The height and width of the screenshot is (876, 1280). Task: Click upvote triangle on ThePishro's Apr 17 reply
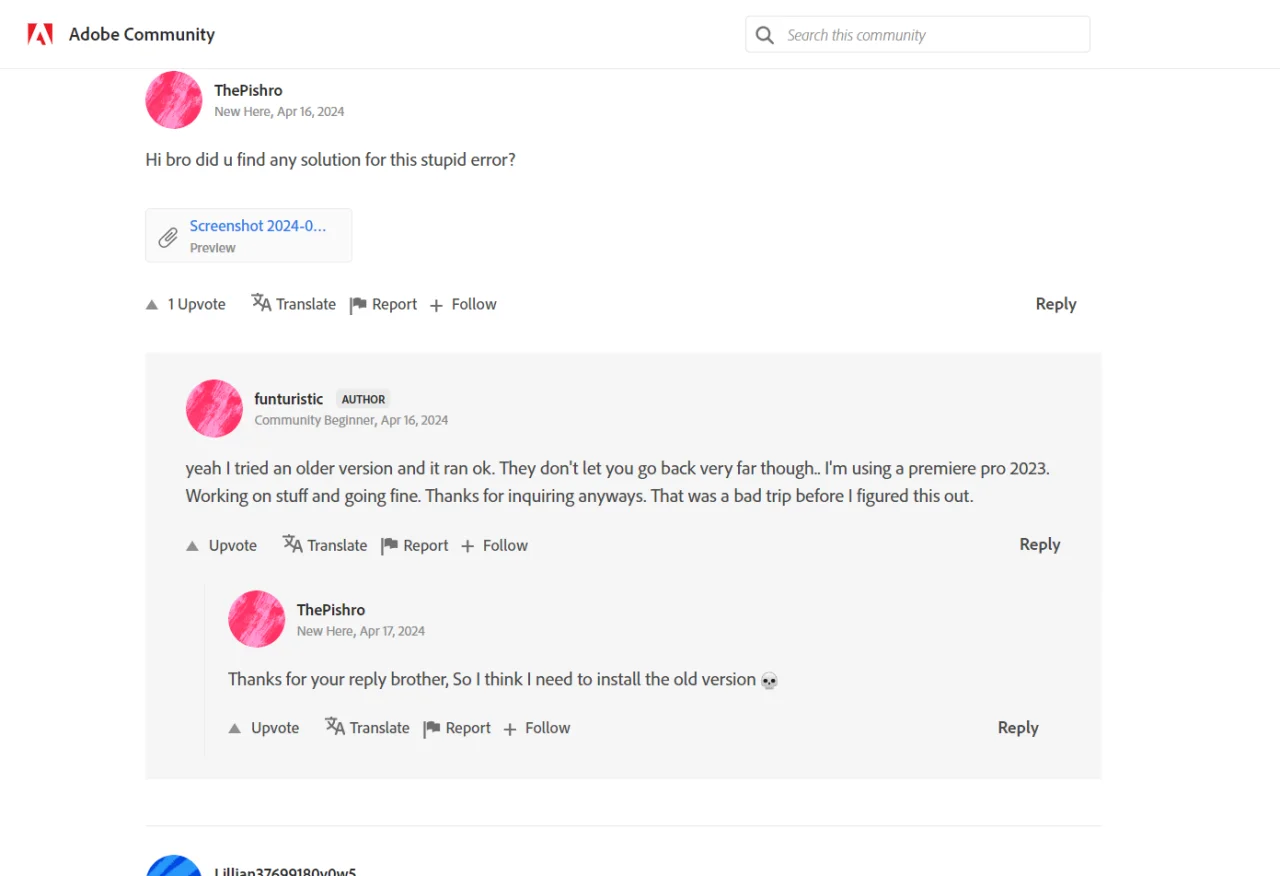tap(235, 729)
